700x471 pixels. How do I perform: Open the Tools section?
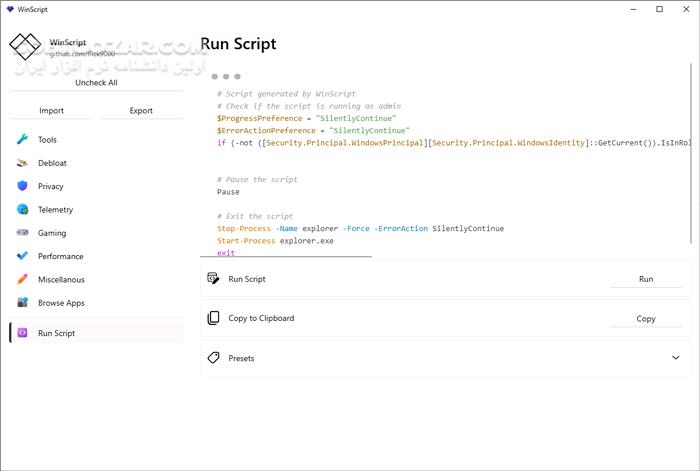click(96, 140)
